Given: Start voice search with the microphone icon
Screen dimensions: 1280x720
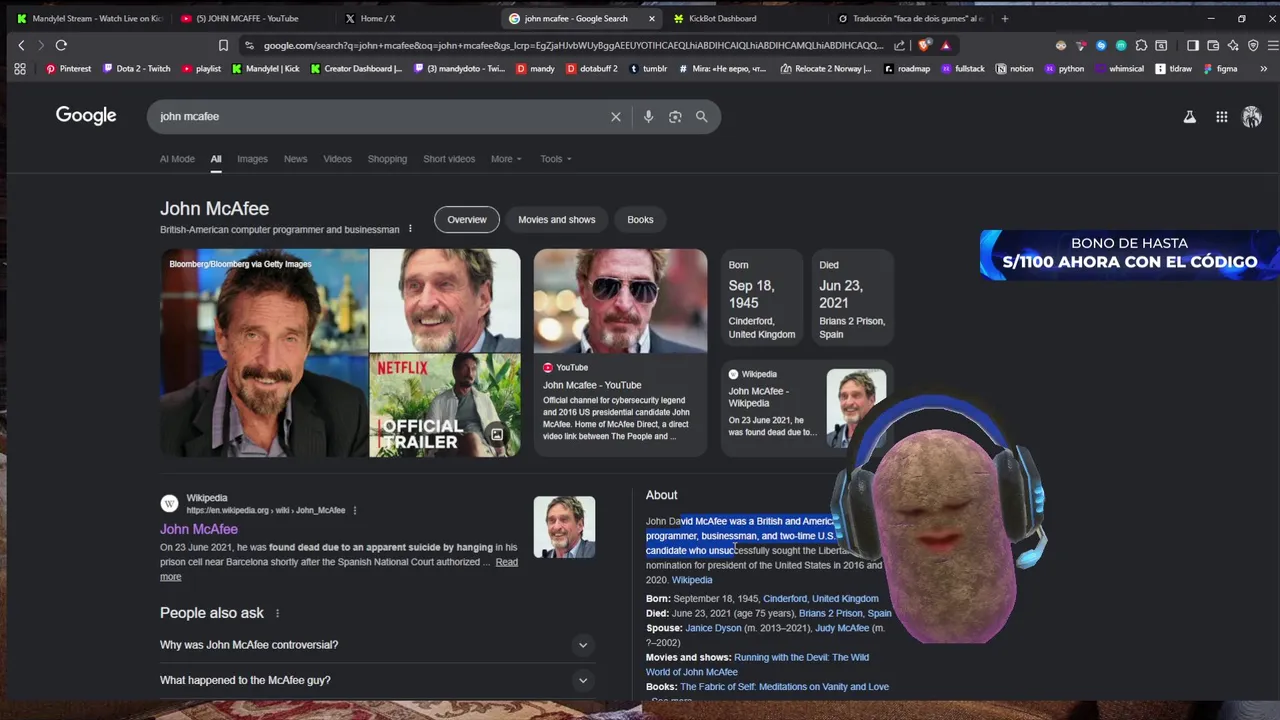Looking at the screenshot, I should click(x=648, y=117).
